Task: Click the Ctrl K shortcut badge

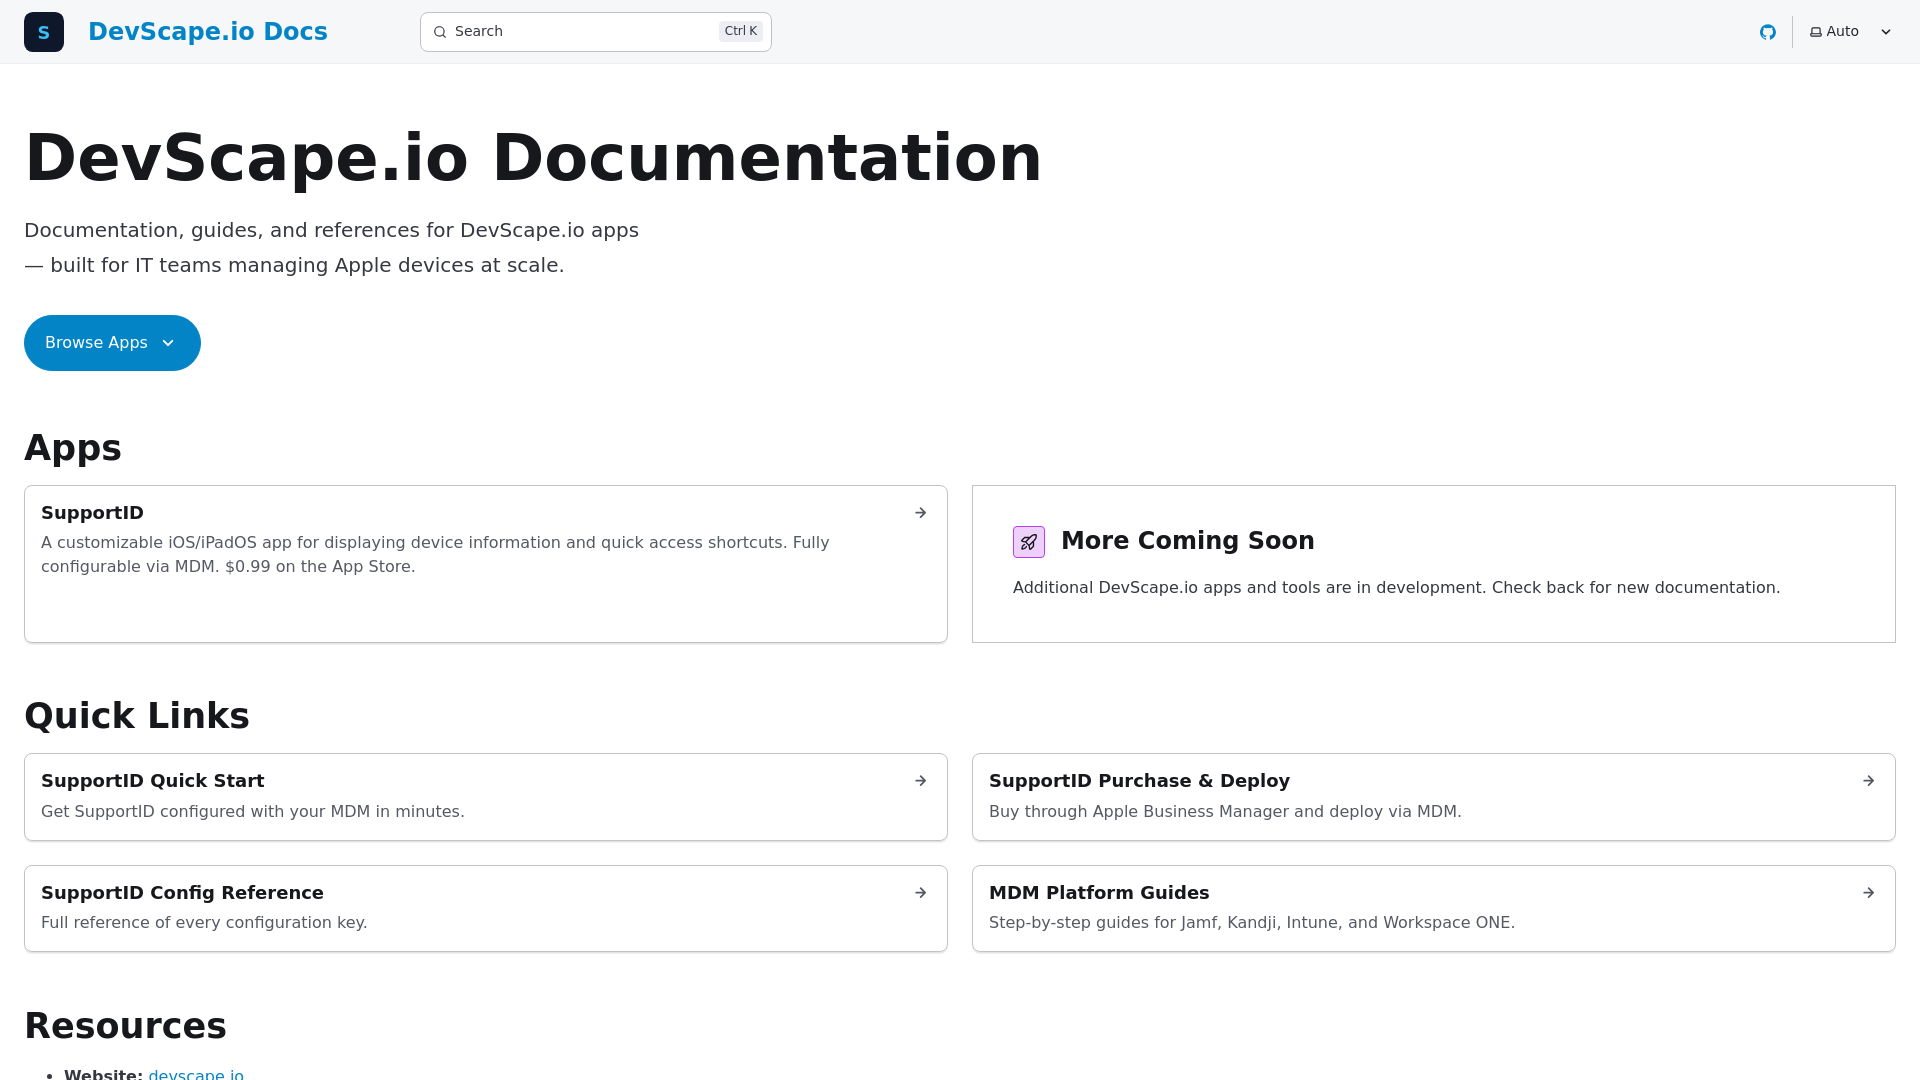Action: click(x=741, y=31)
